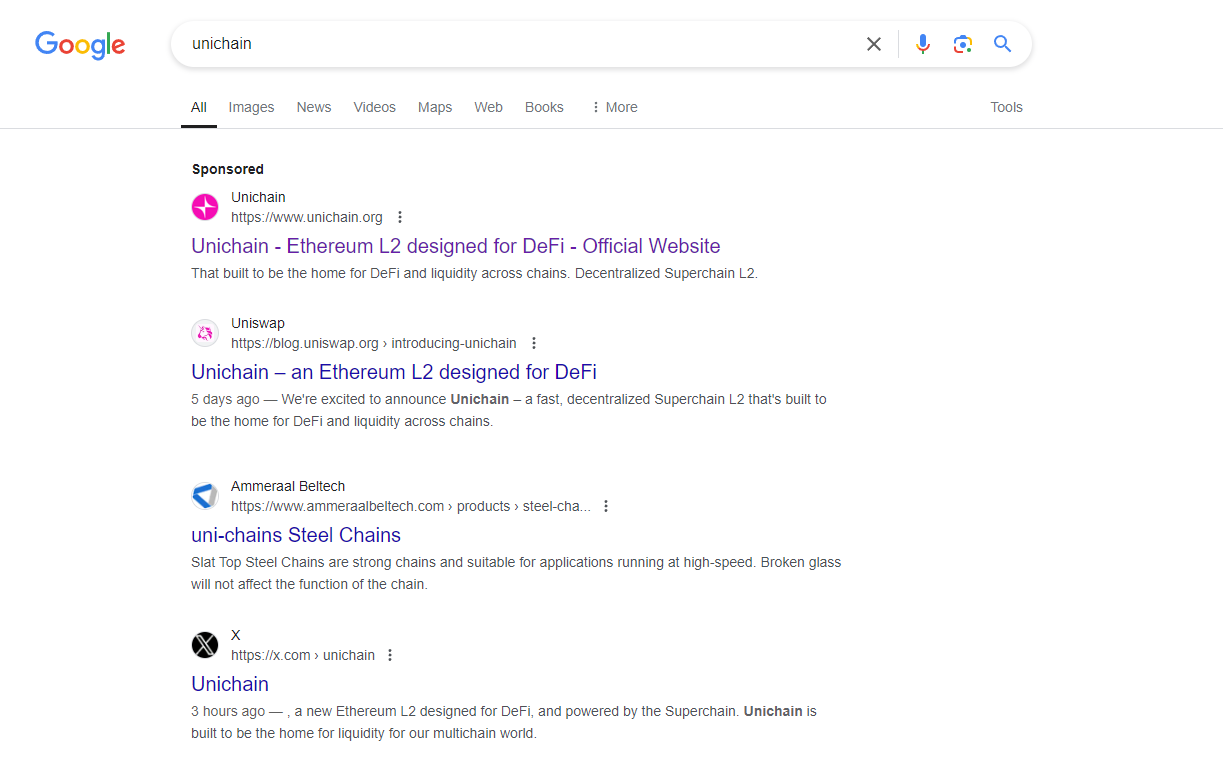This screenshot has width=1223, height=767.
Task: Open options menu beside ammeraalbeltech.com URL
Action: [606, 506]
